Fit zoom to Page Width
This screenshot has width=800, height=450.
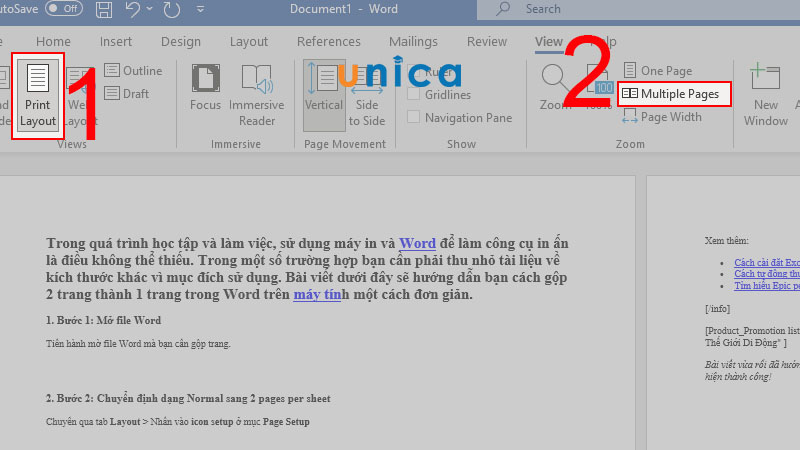pyautogui.click(x=662, y=117)
